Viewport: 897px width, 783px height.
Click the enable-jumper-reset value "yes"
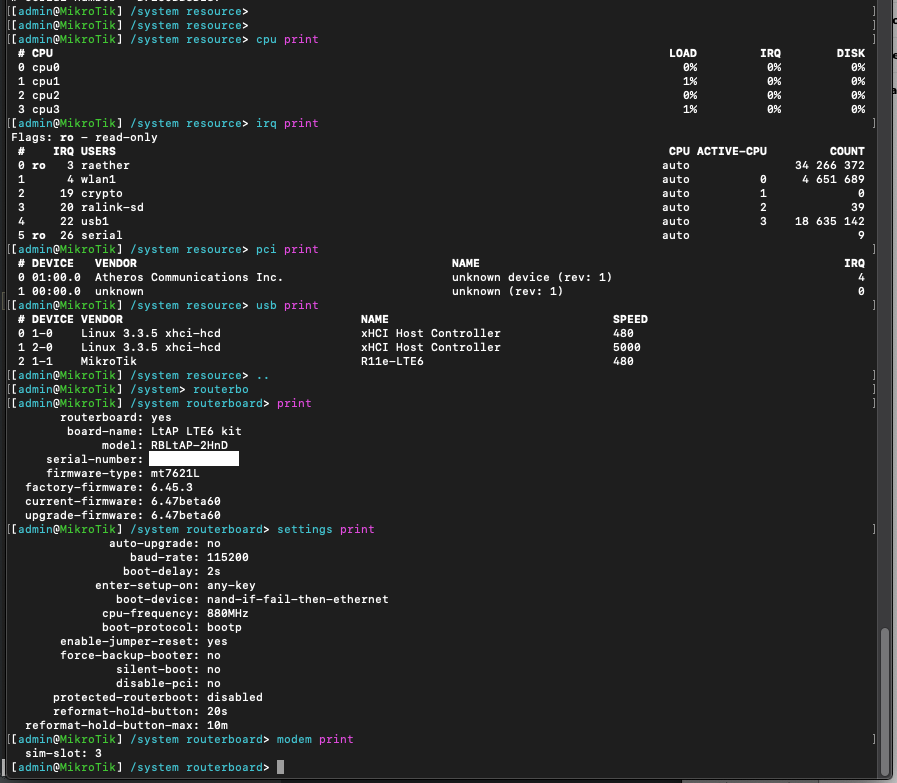[217, 642]
